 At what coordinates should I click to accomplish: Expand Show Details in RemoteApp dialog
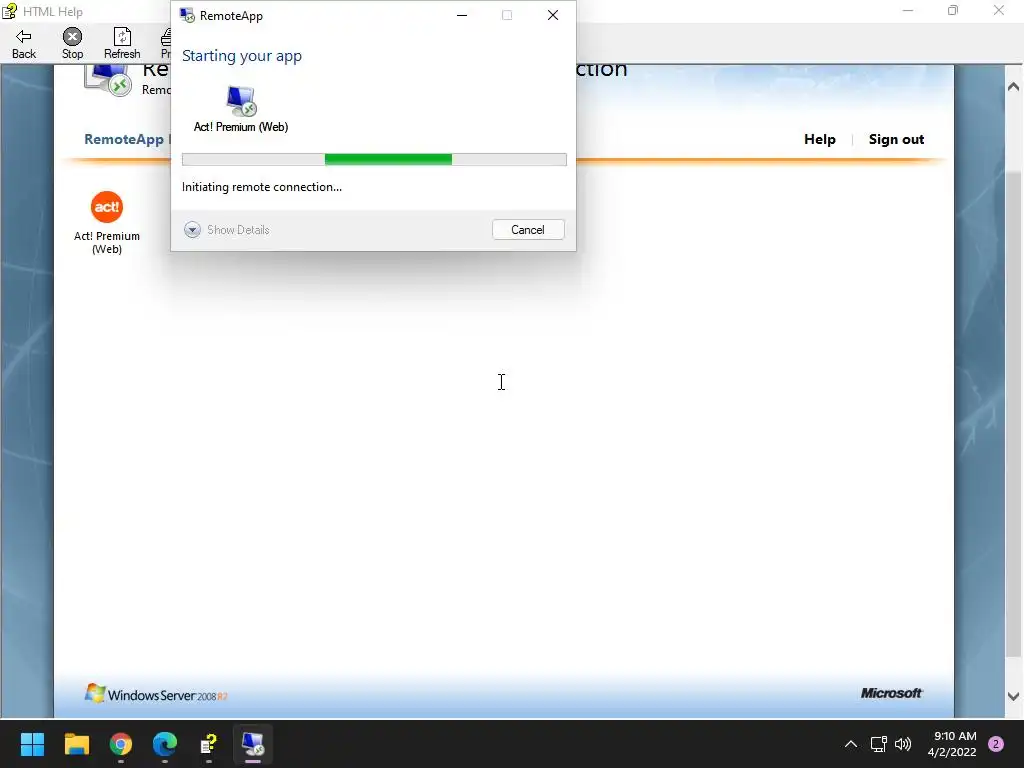coord(227,230)
